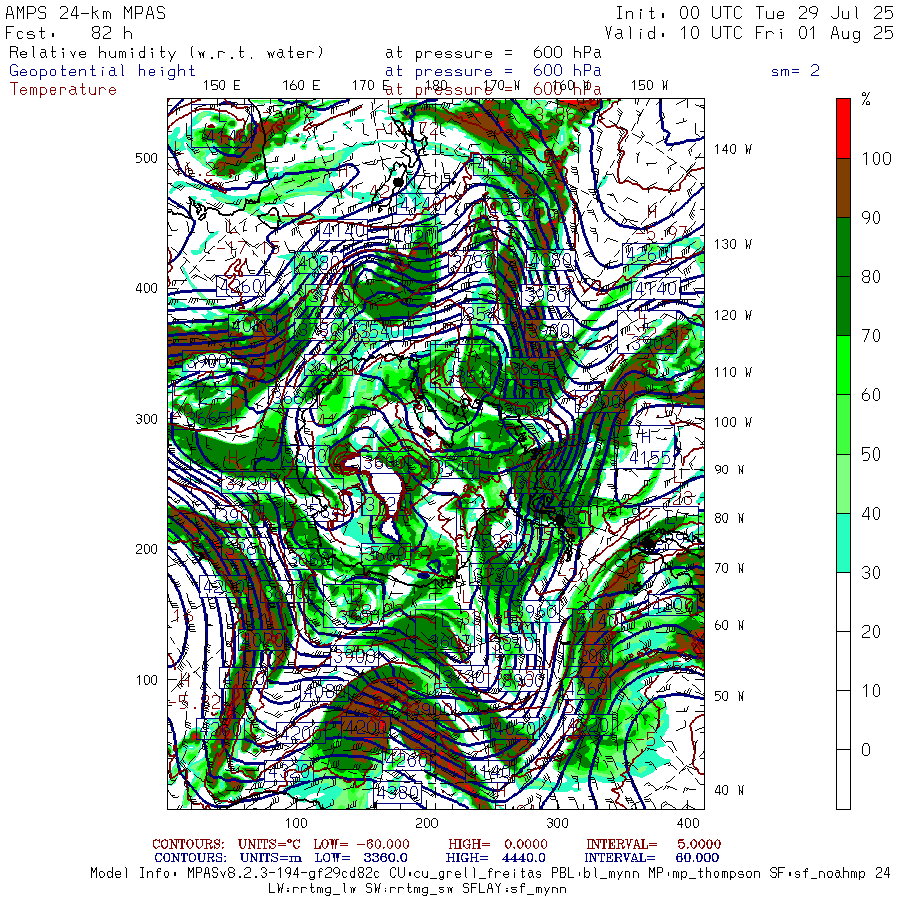Image resolution: width=900 pixels, height=900 pixels.
Task: Click the 'Init: 00 UTC Tue 29 Jul 25' text
Action: pos(754,13)
